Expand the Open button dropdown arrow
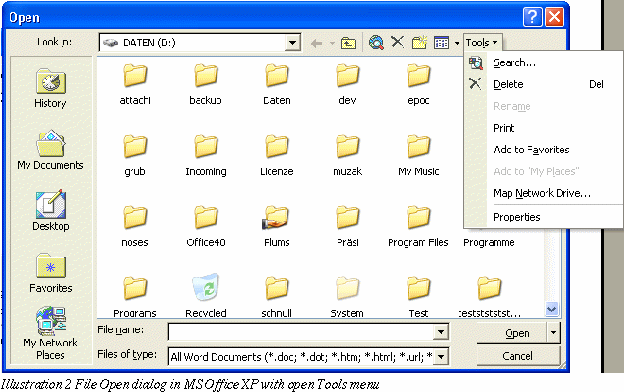This screenshot has width=625, height=392. [x=553, y=332]
